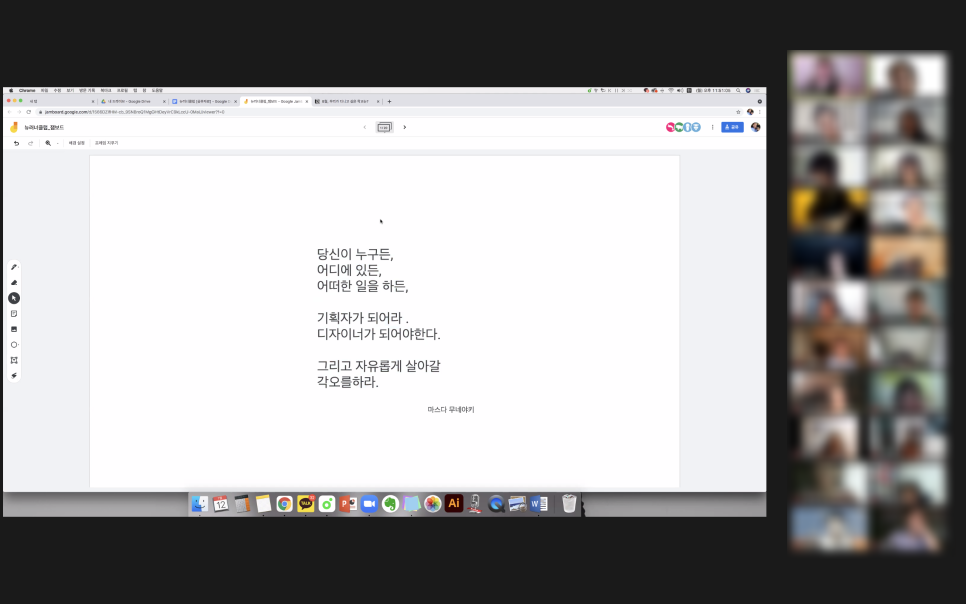The image size is (966, 604).
Task: Go to the previous frame
Action: 364,128
